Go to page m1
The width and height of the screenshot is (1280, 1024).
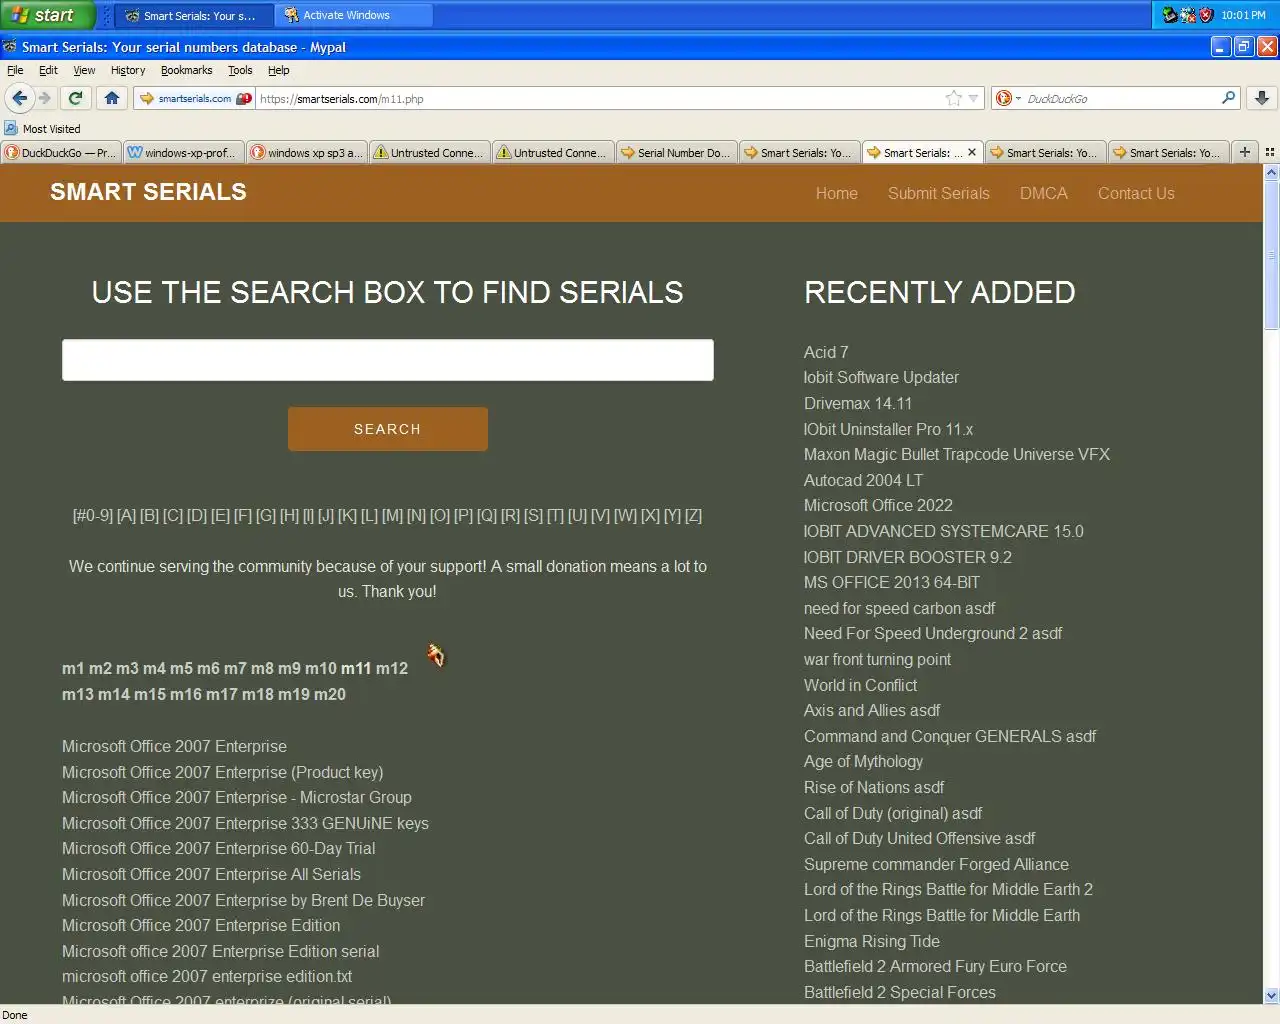point(73,668)
